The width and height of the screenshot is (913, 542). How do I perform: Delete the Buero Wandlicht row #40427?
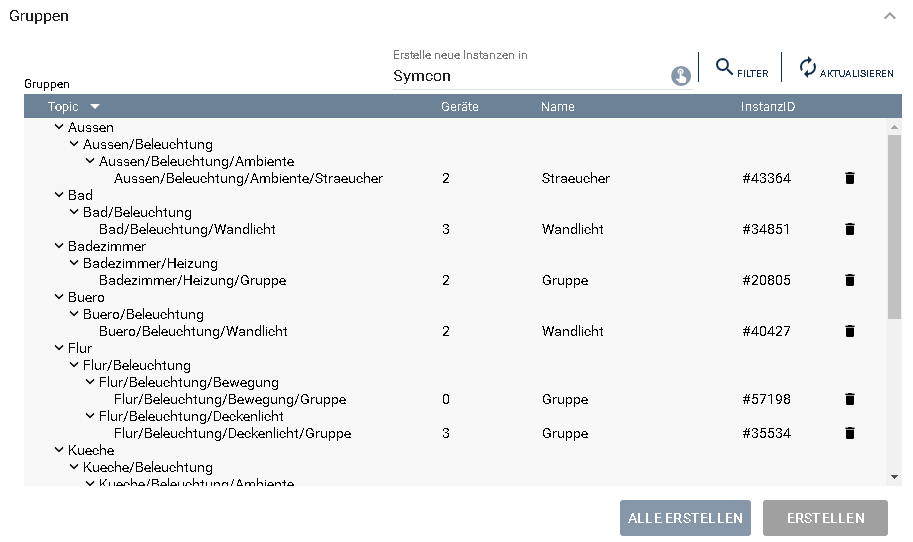850,331
